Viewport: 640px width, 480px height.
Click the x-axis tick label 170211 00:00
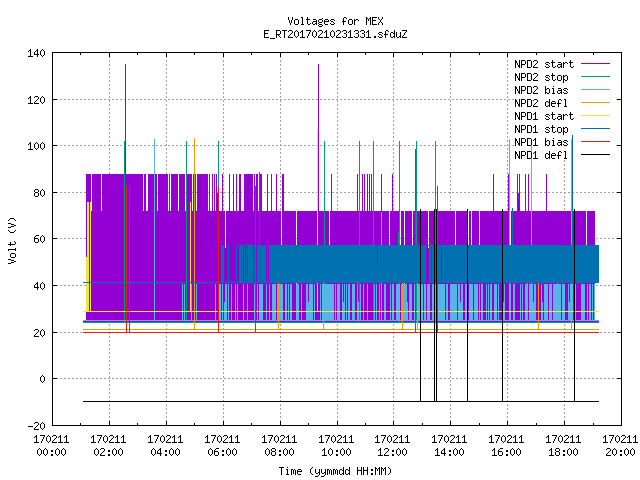(x=51, y=445)
